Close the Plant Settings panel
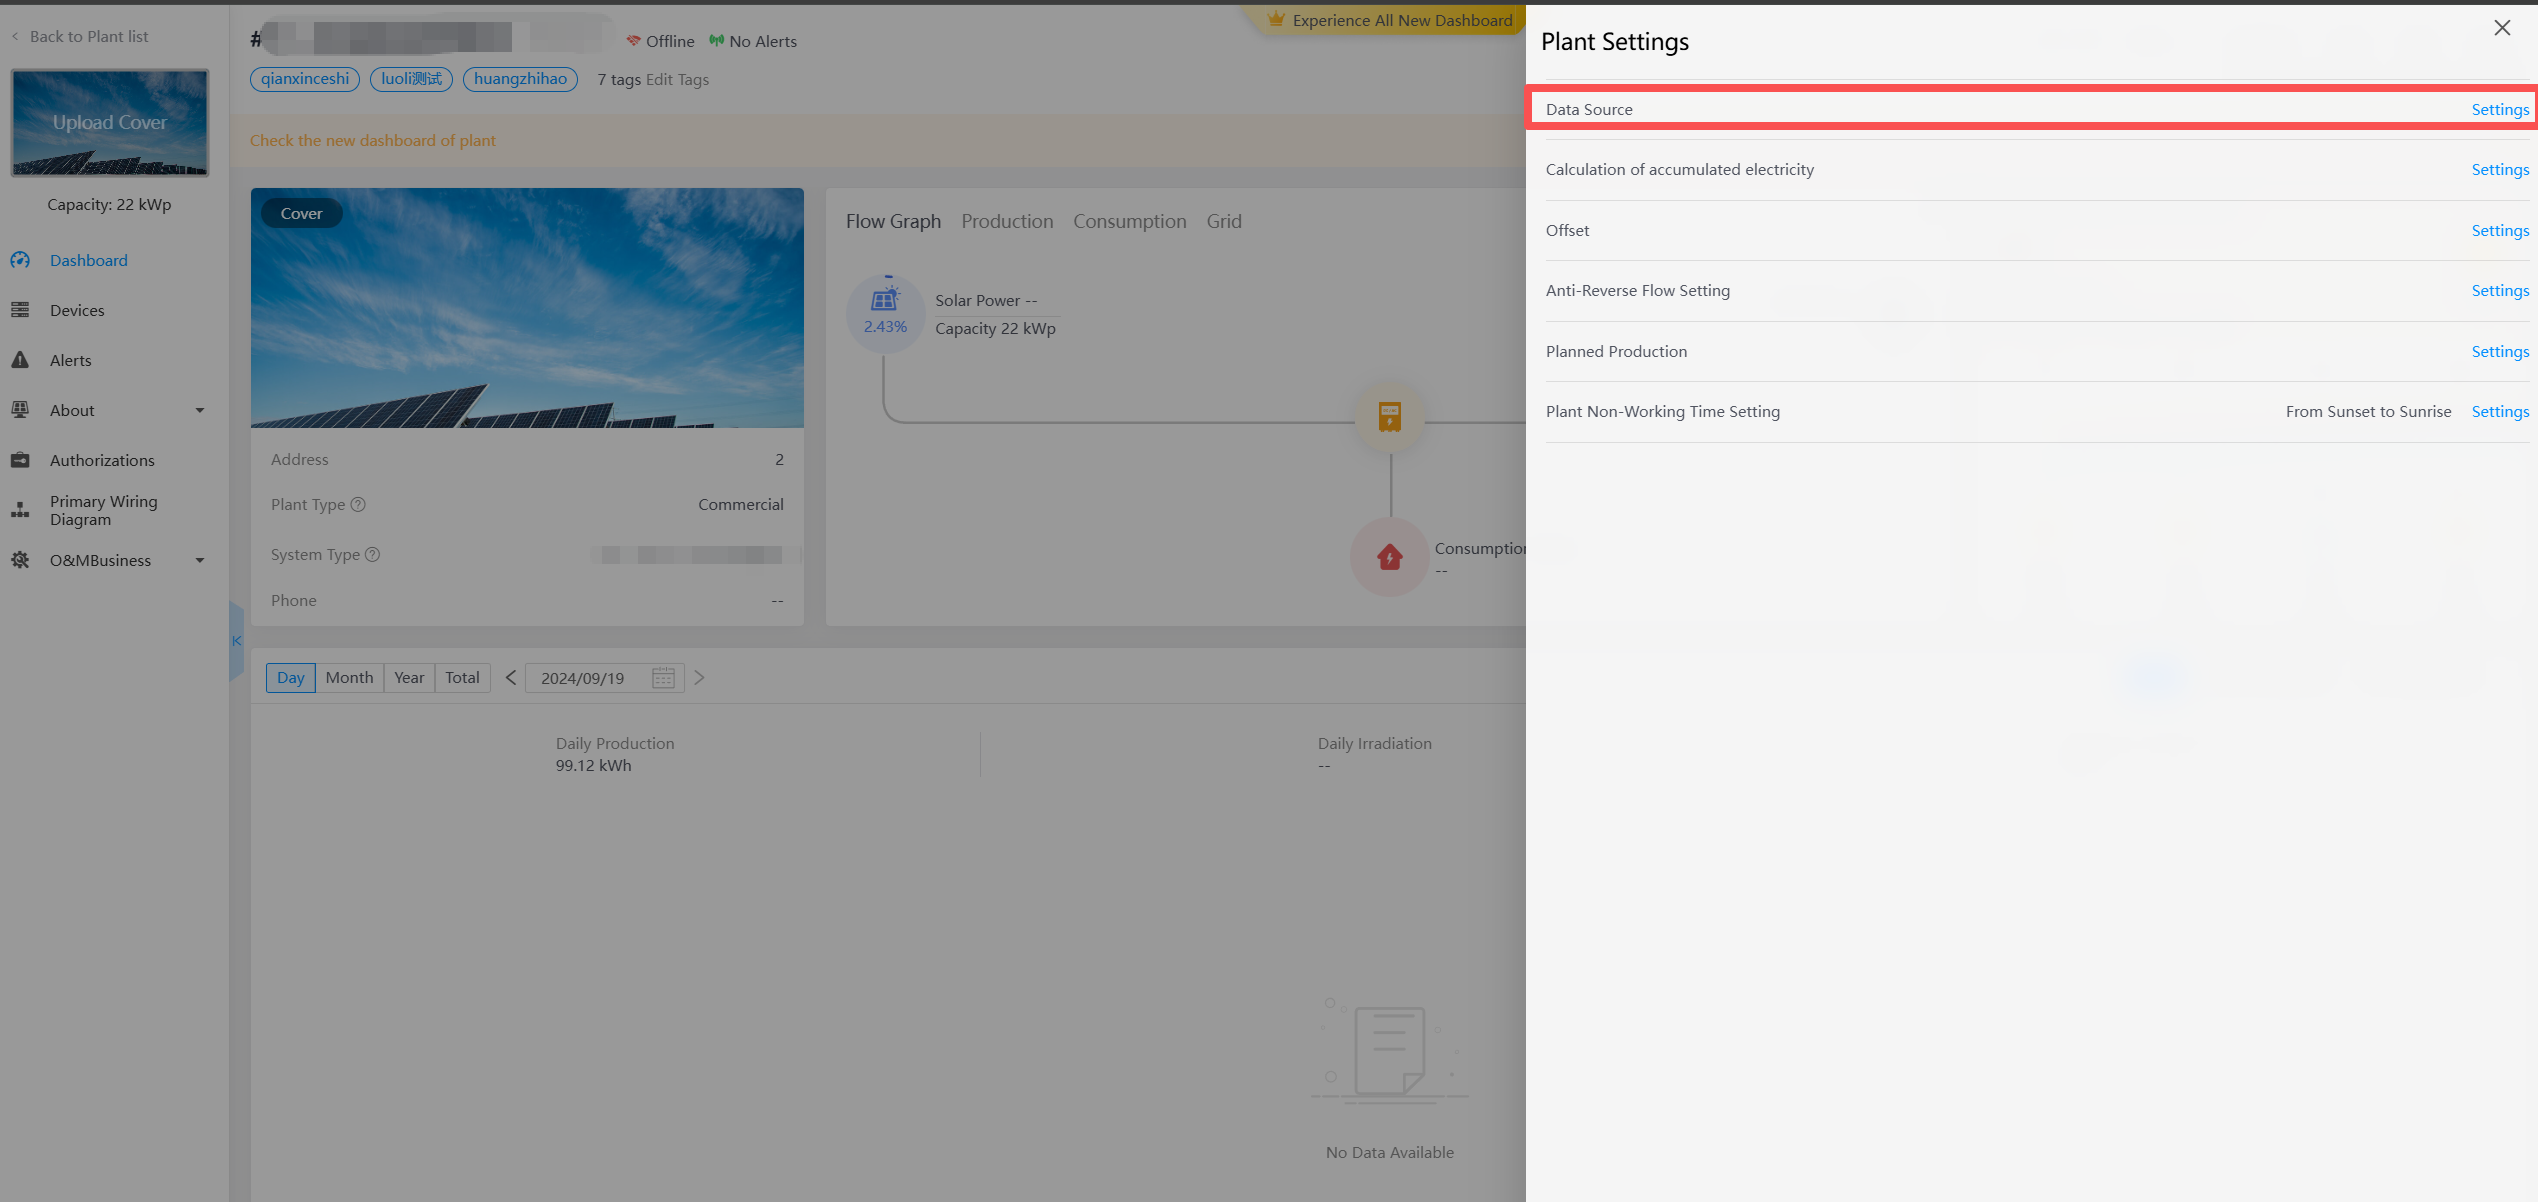The height and width of the screenshot is (1202, 2538). [2501, 28]
